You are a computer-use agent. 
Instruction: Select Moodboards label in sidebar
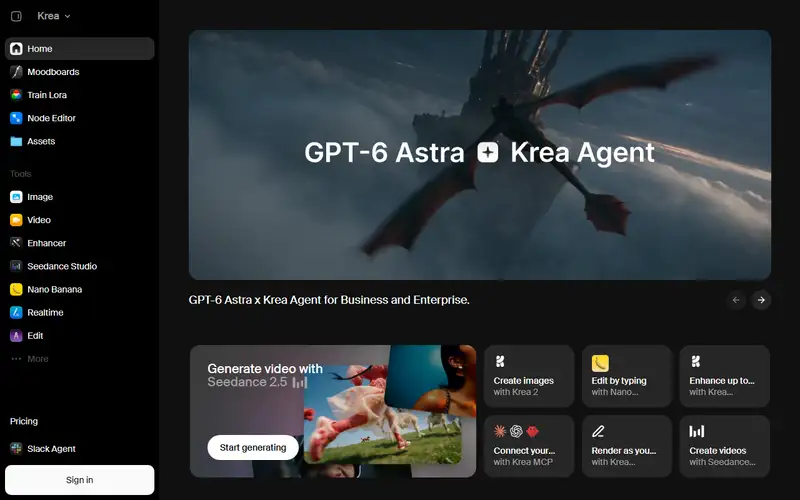coord(53,72)
